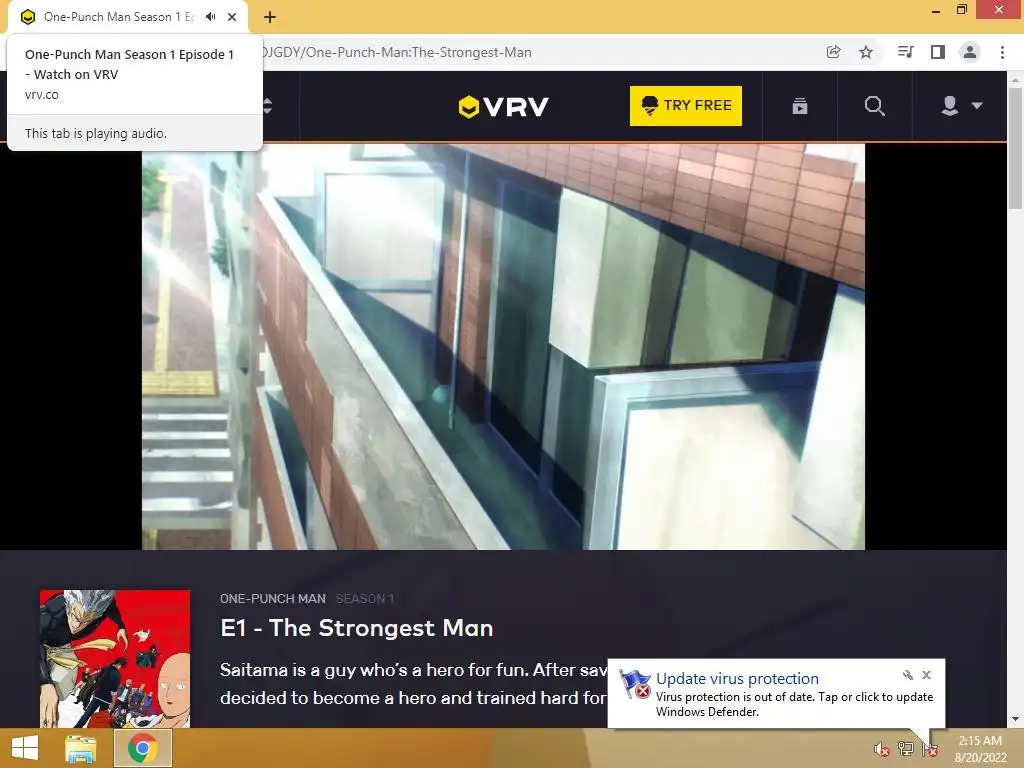Viewport: 1024px width, 768px height.
Task: Open the watchlist icon in VRV header
Action: tap(800, 106)
